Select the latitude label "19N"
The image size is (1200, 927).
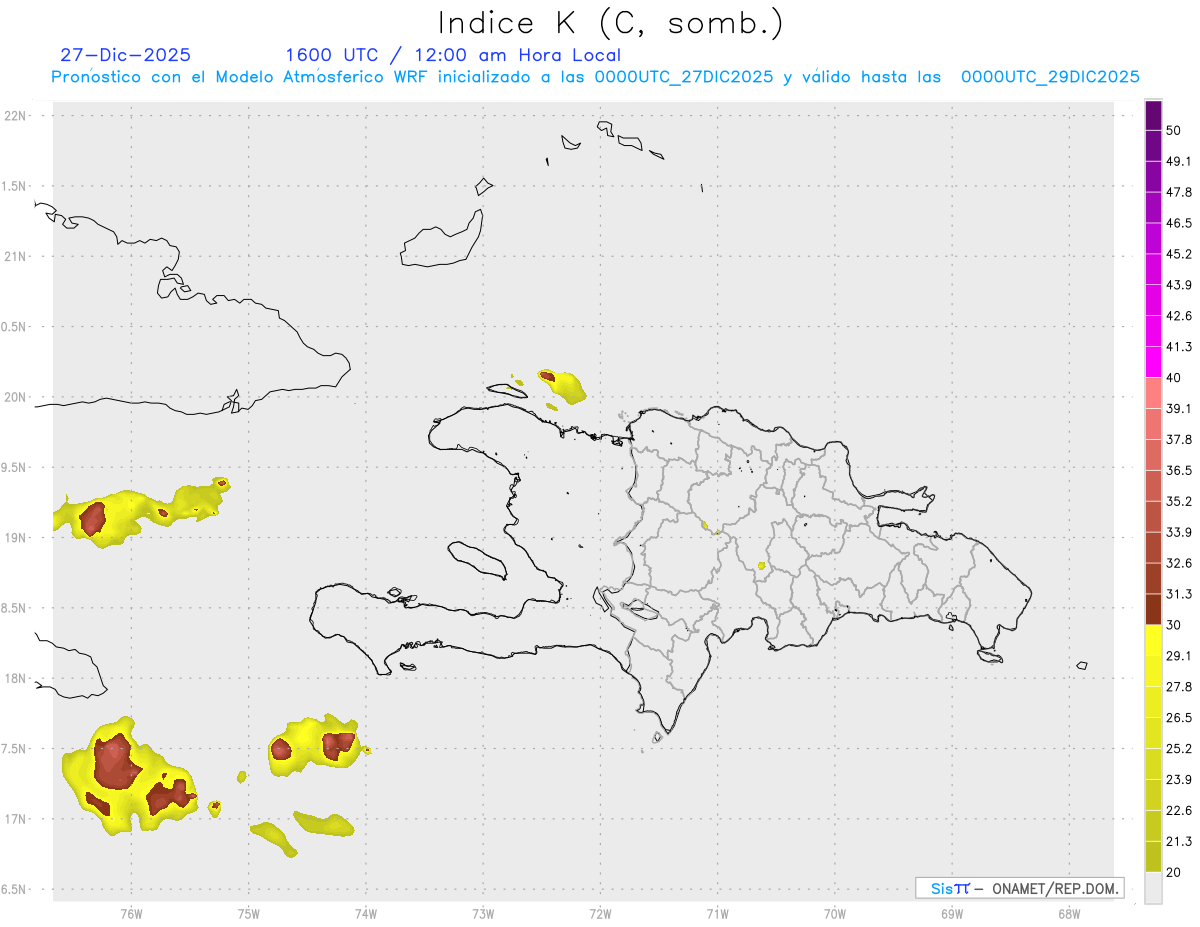[18, 538]
